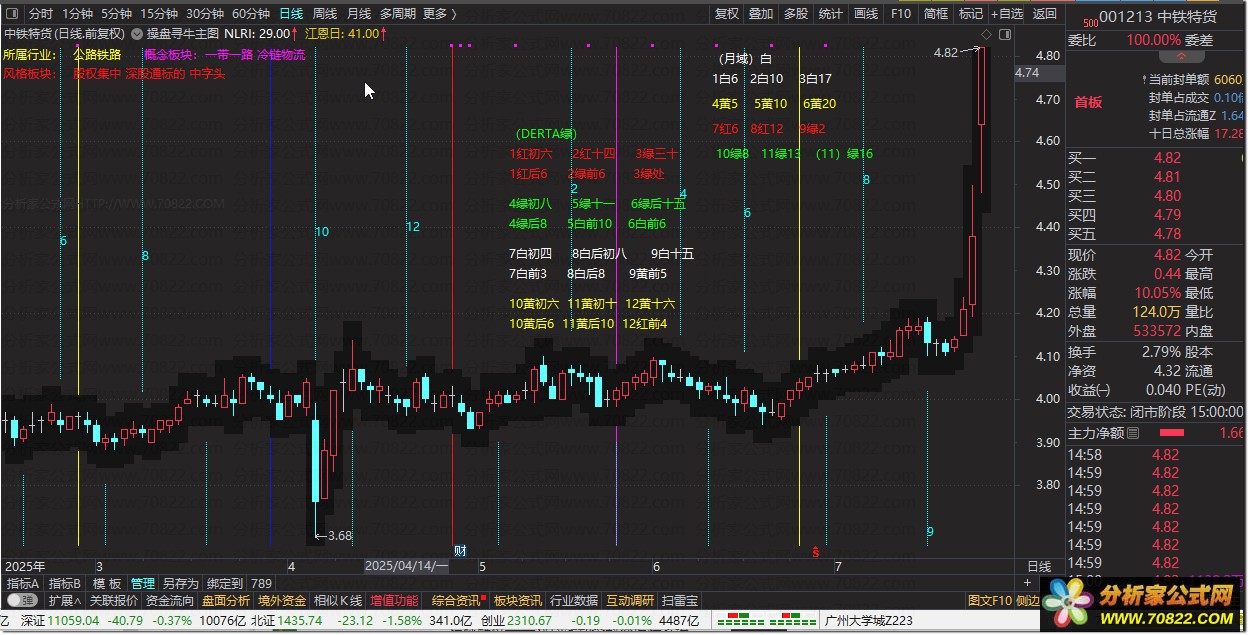The width and height of the screenshot is (1250, 635).
Task: Click the 2025/04/14 date label on the time axis
Action: point(407,566)
